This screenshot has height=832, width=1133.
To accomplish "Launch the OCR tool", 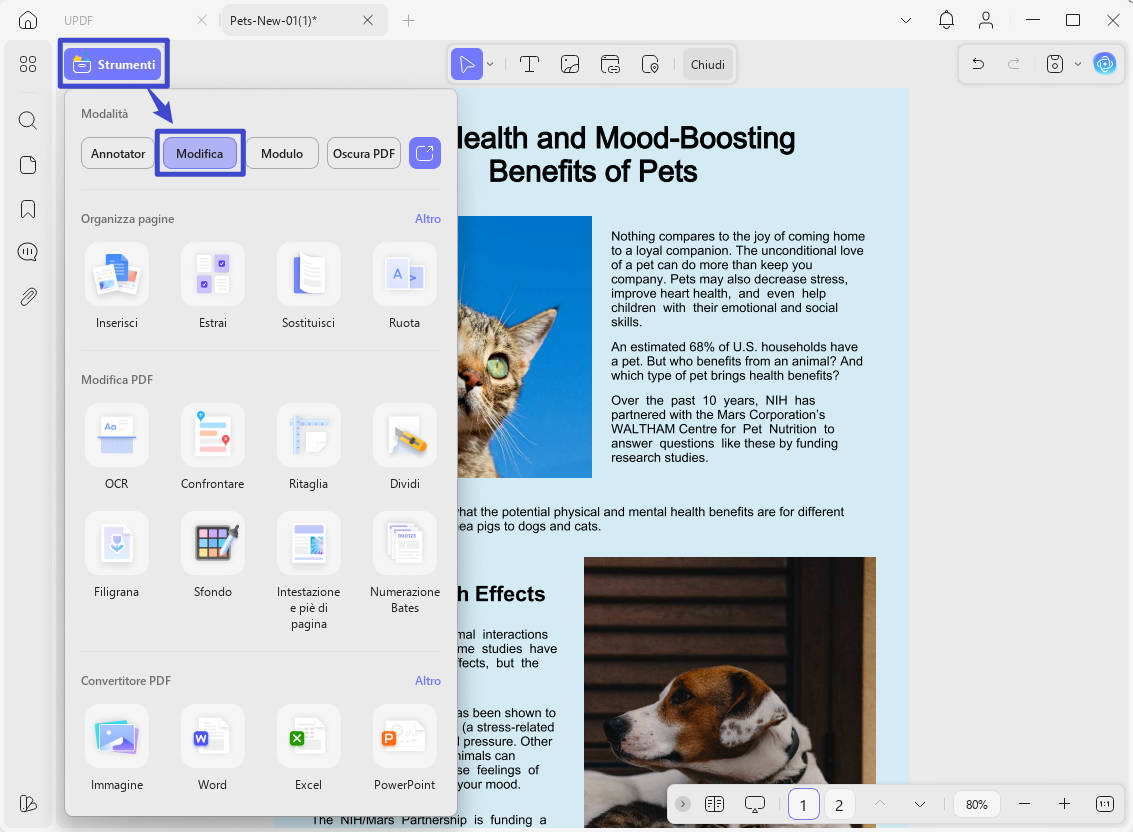I will pos(116,447).
